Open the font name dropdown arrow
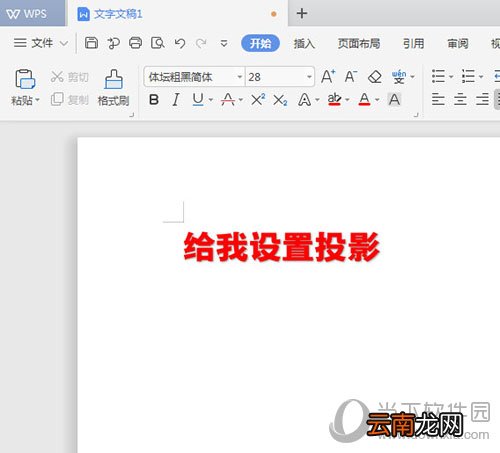 240,77
